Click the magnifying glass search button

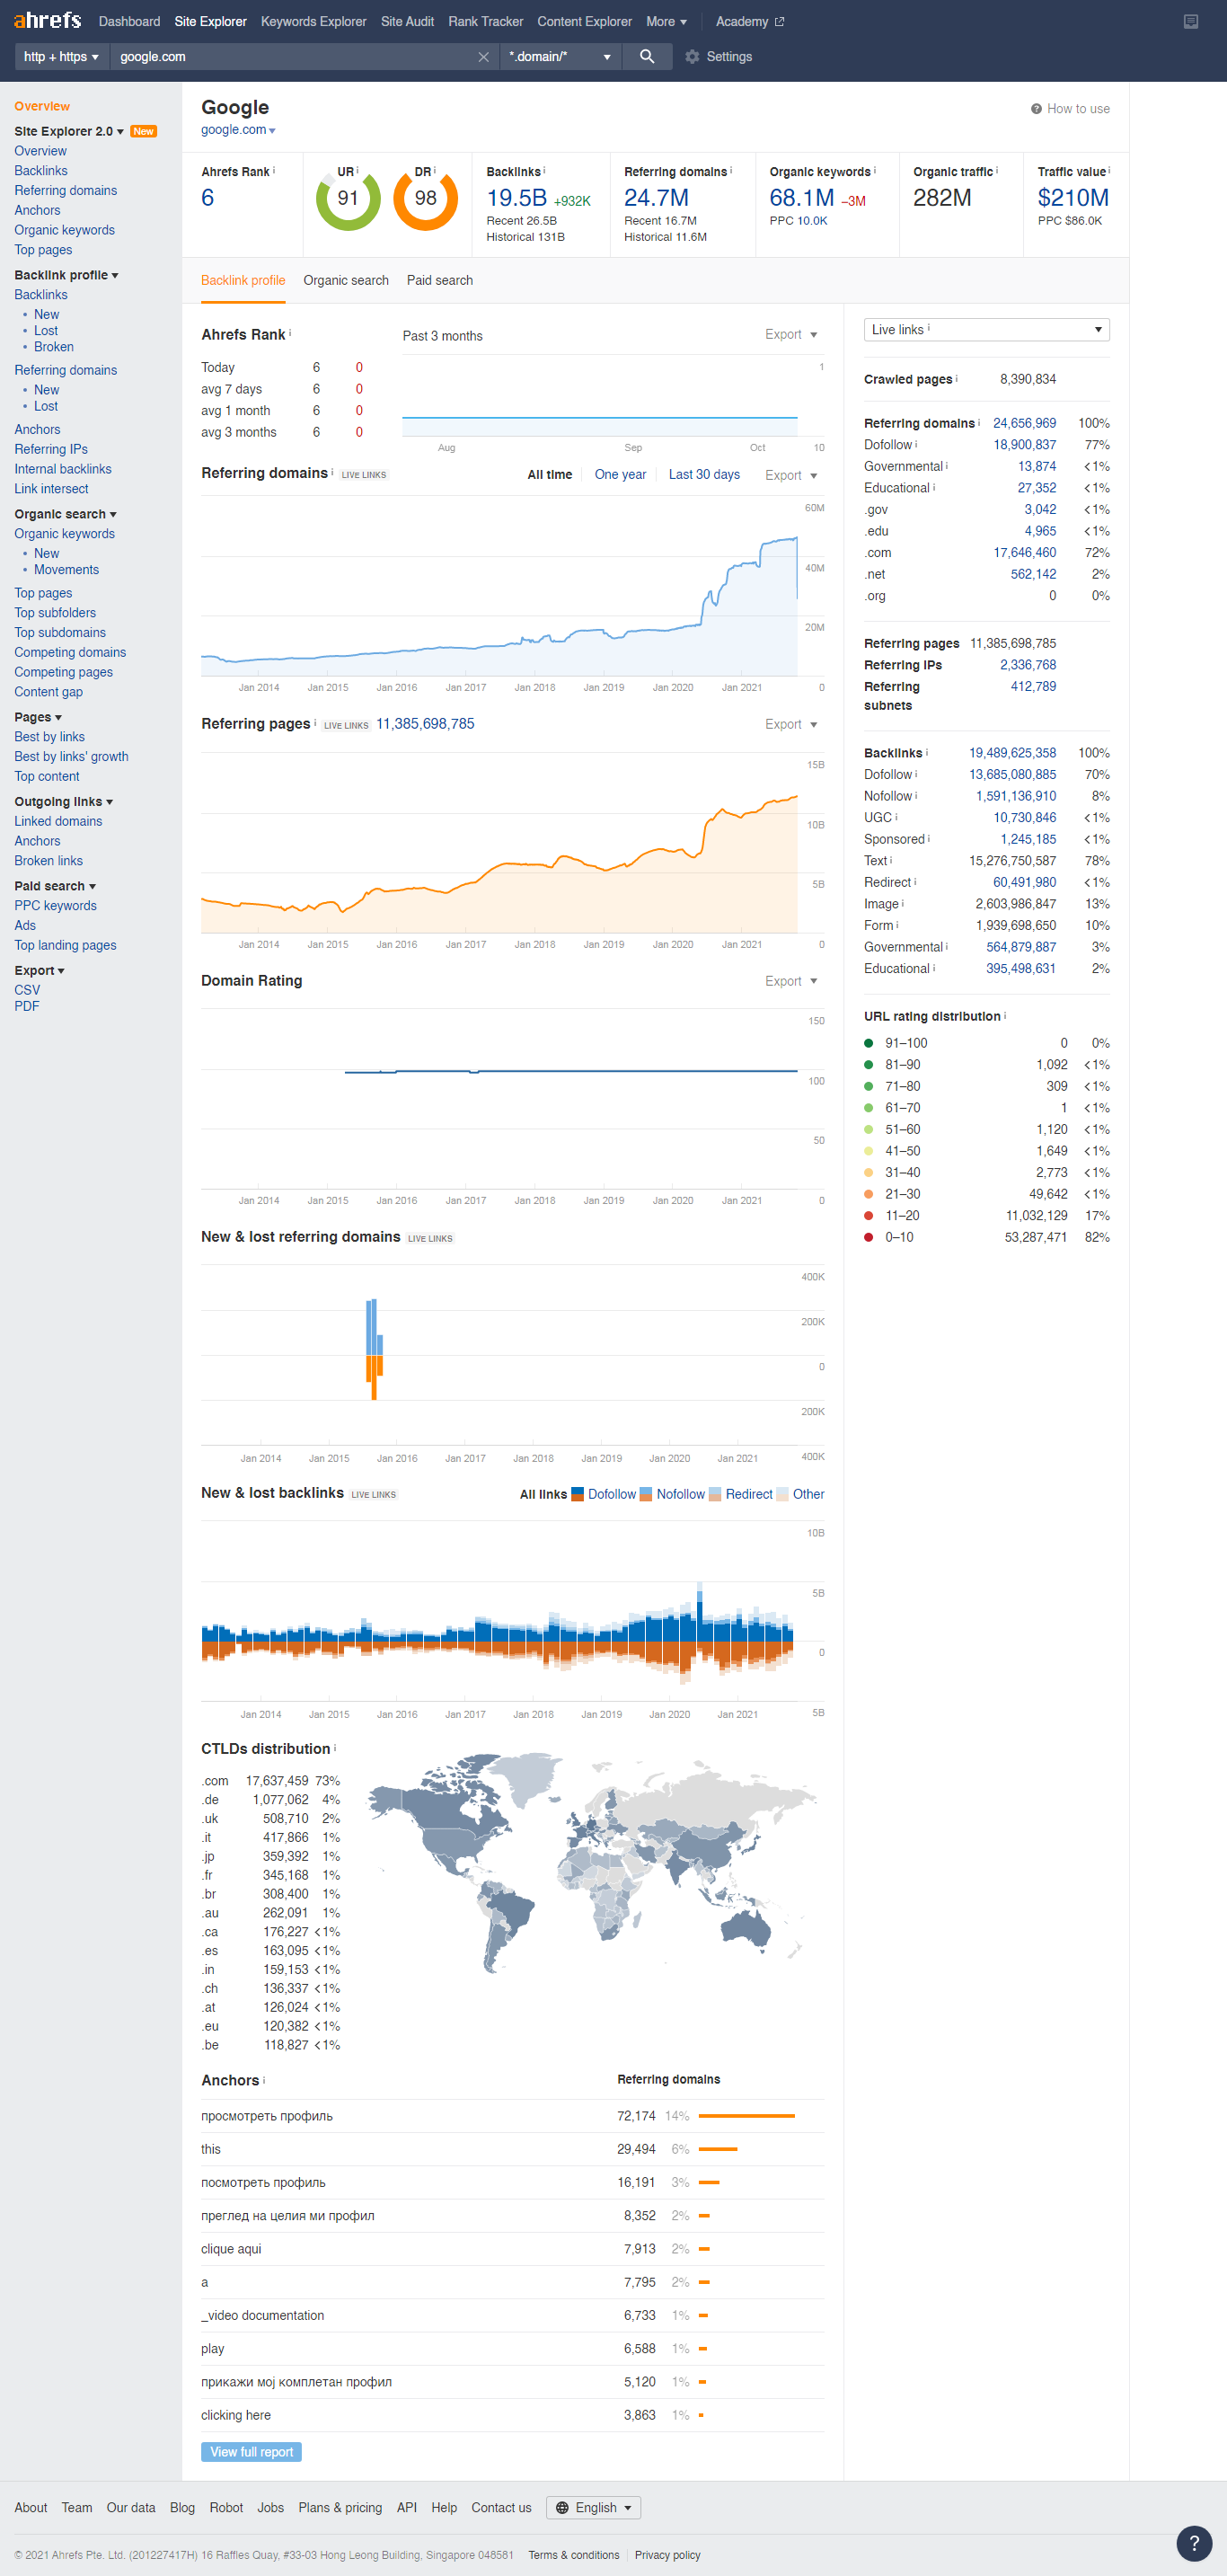coord(647,57)
